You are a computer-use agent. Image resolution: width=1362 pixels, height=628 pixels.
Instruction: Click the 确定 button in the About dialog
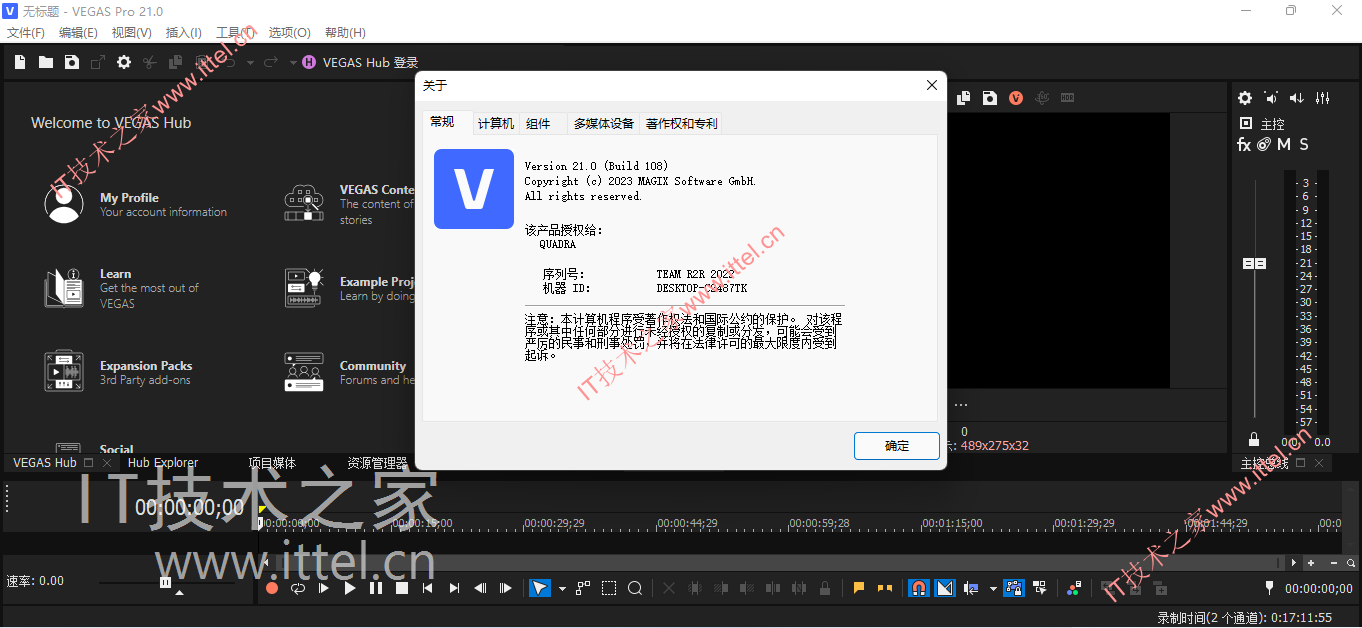[897, 446]
